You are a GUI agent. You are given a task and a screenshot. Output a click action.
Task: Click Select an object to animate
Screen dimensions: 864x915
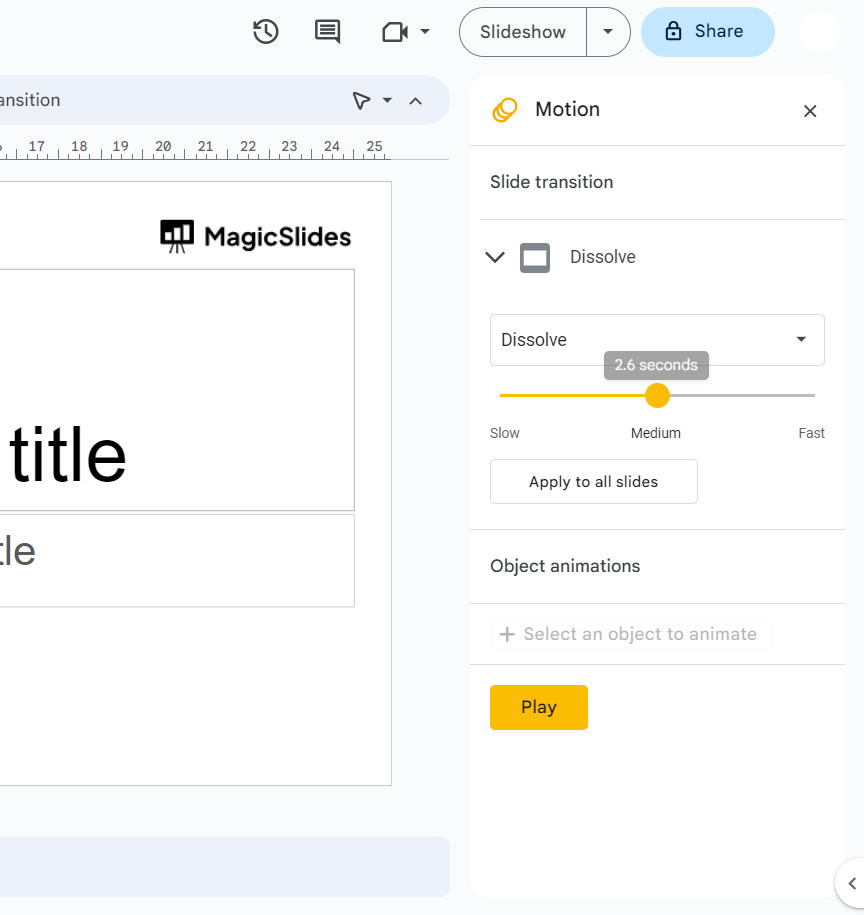click(x=630, y=634)
